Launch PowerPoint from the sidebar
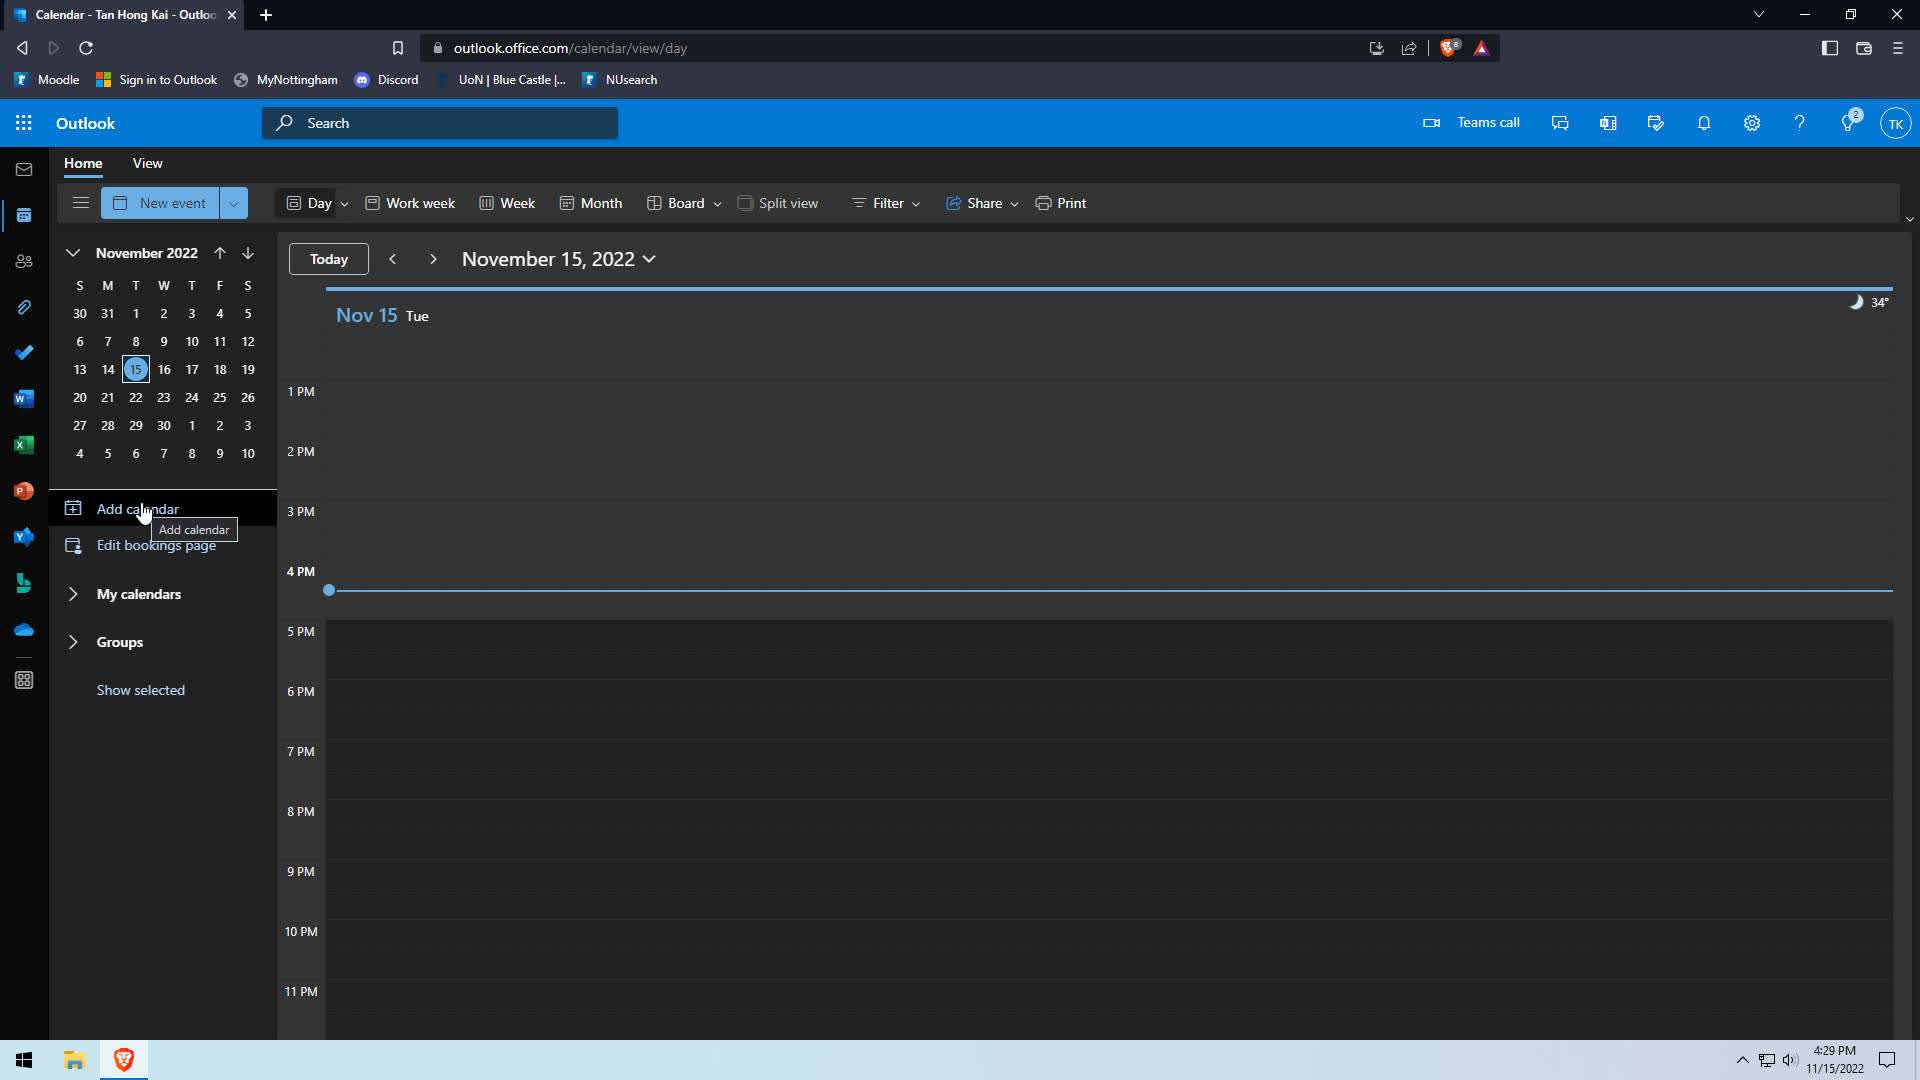This screenshot has width=1920, height=1080. (x=24, y=491)
